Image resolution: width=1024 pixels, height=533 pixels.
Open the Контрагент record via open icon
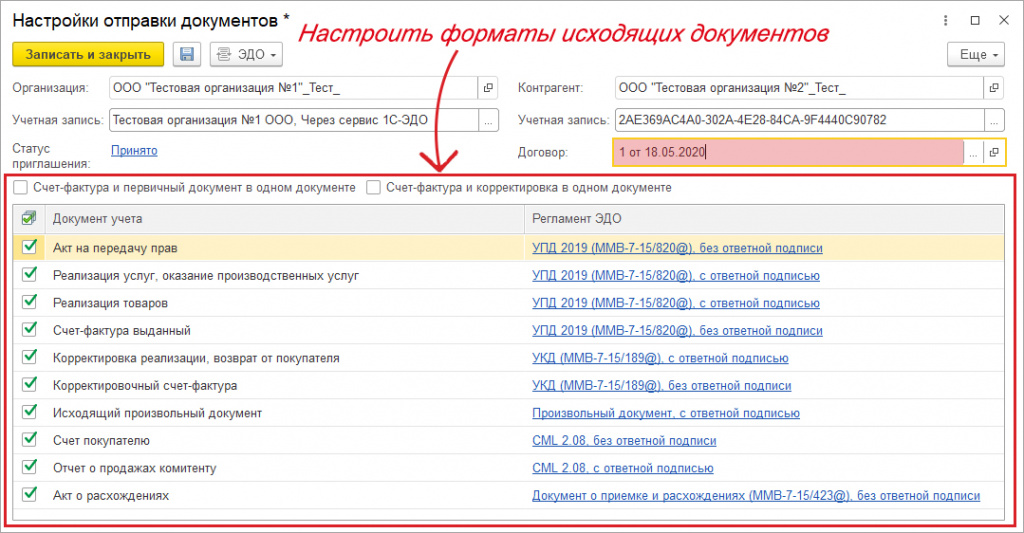click(x=994, y=88)
